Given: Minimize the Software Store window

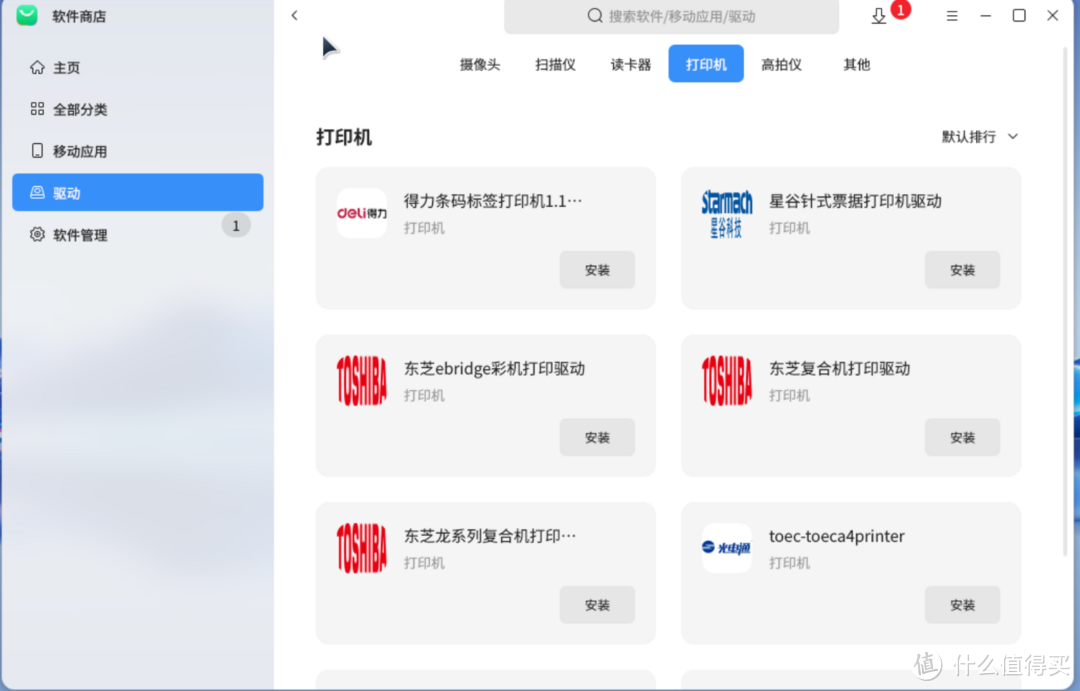Looking at the screenshot, I should click(986, 15).
